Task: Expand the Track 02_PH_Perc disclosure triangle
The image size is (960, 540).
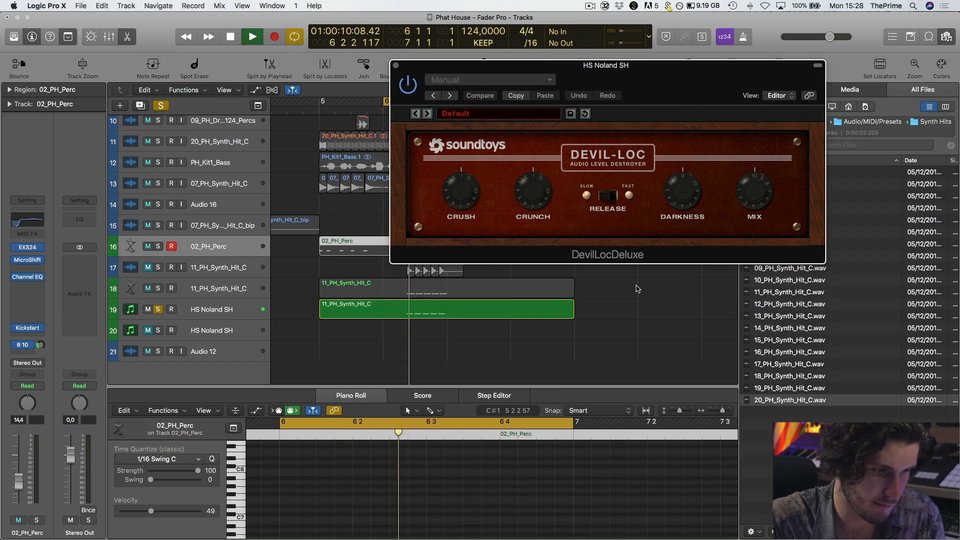Action: pos(9,104)
